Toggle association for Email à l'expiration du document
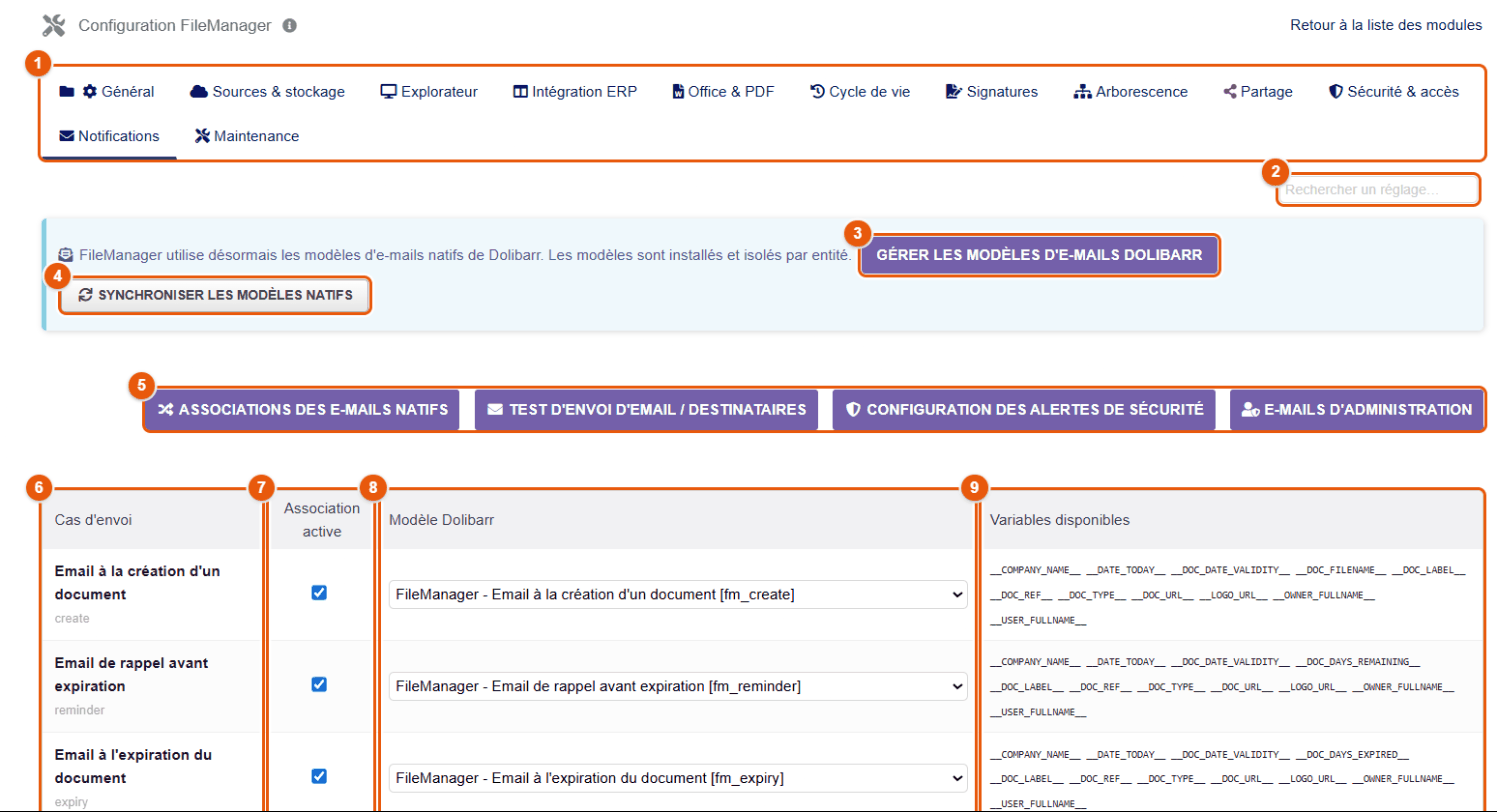 [319, 777]
